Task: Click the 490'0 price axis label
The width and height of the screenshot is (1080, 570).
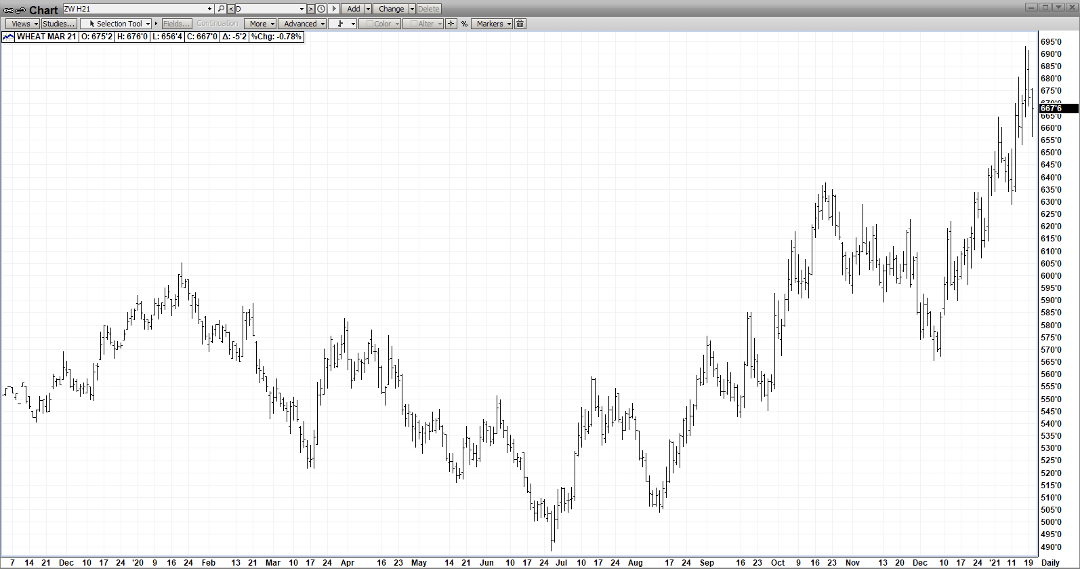Action: coord(1050,547)
